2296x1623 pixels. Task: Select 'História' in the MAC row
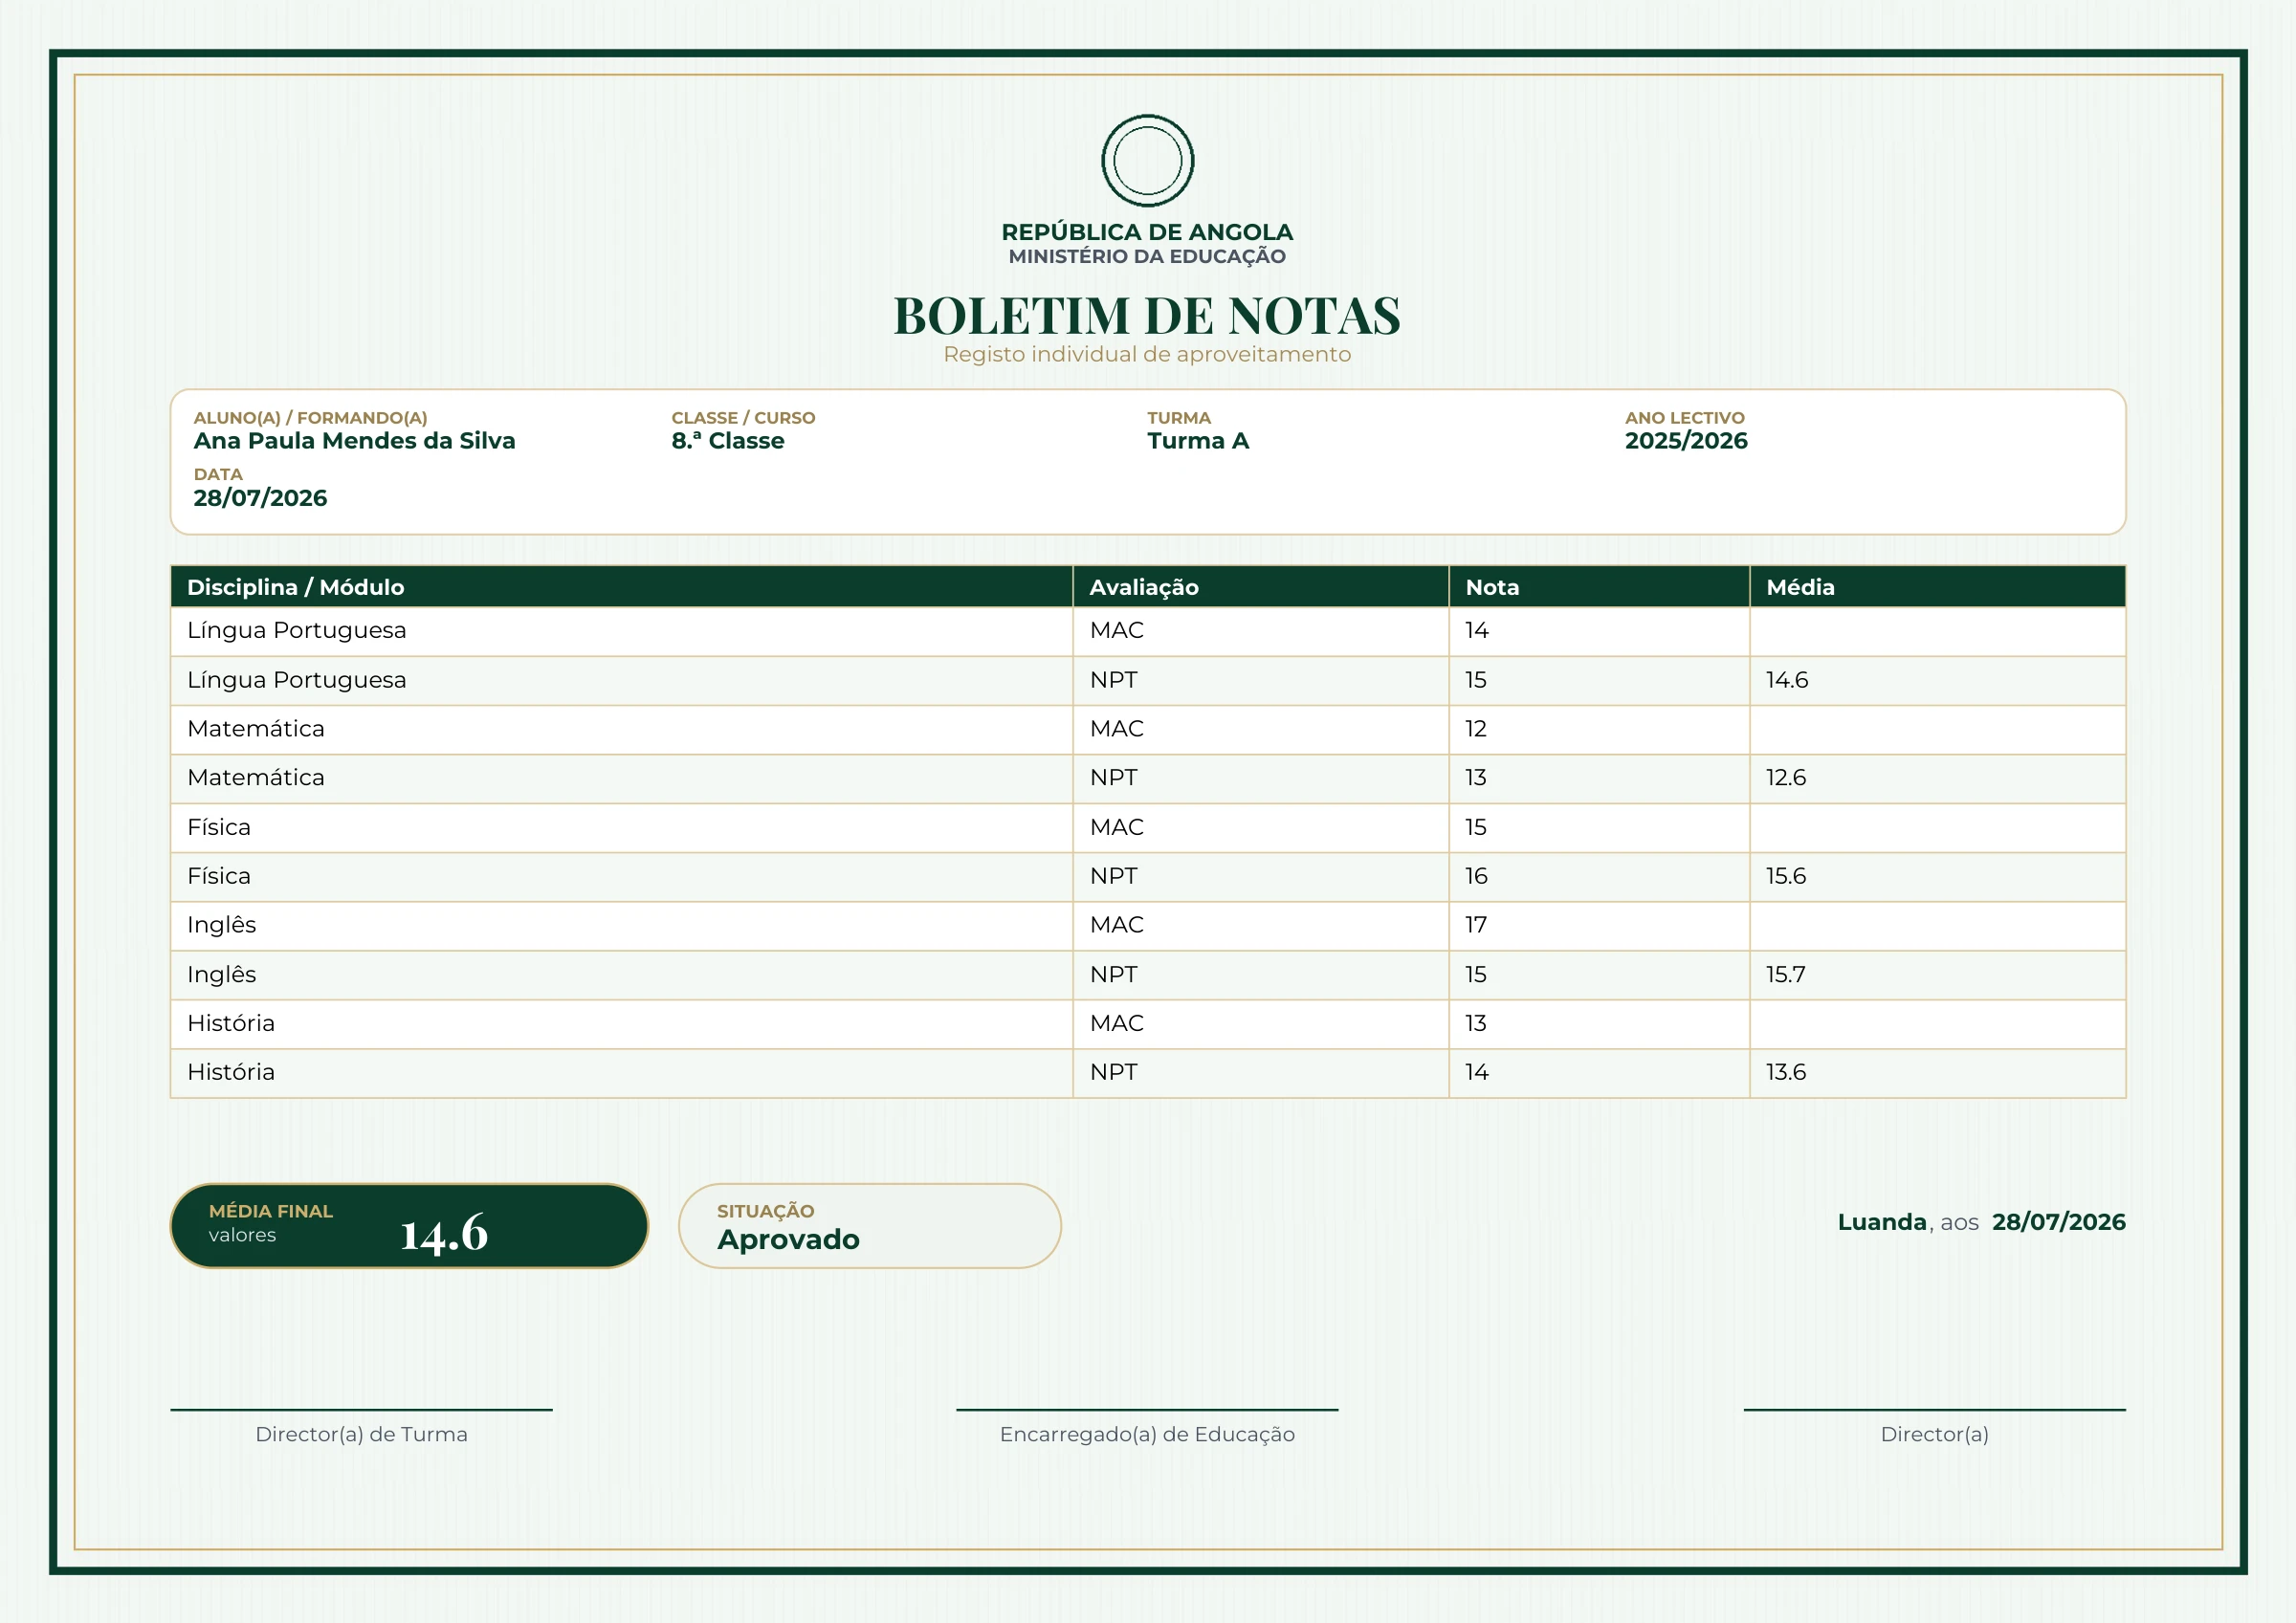click(231, 1023)
